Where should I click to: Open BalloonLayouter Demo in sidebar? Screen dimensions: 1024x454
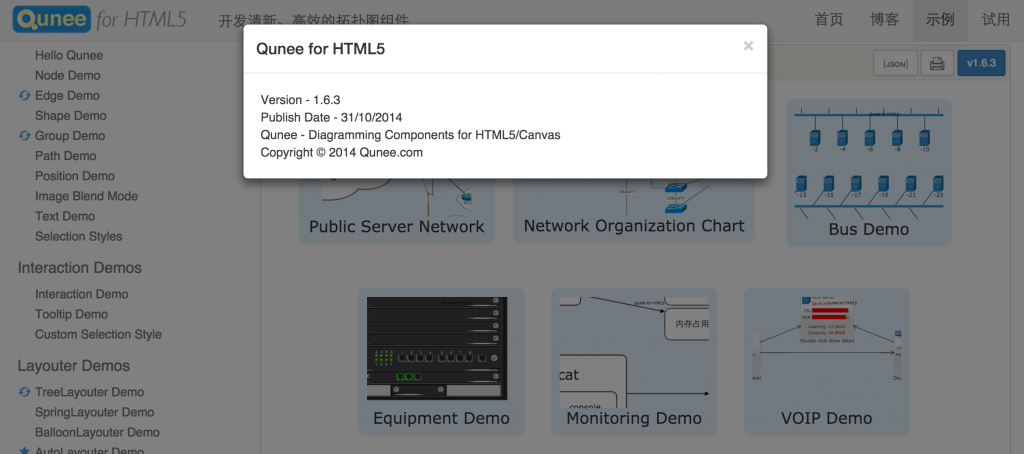pos(97,432)
